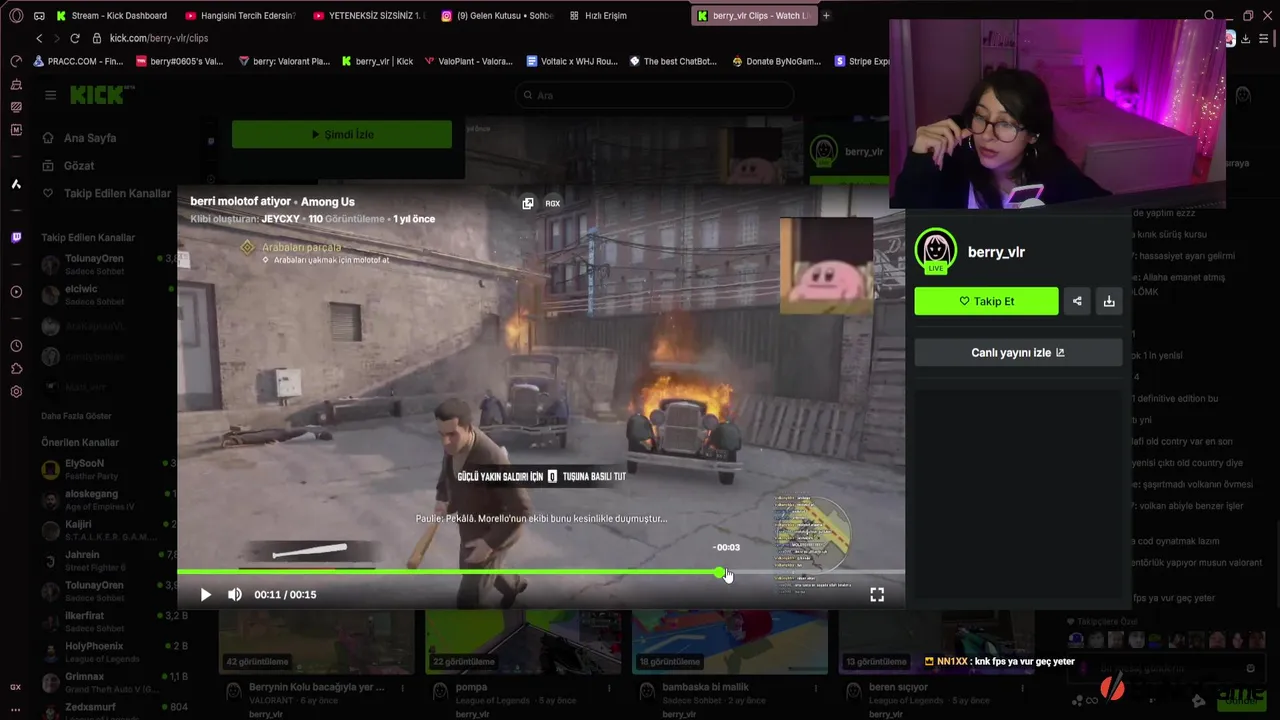
Task: Open history clock icon in Opera sidebar
Action: coord(16,346)
